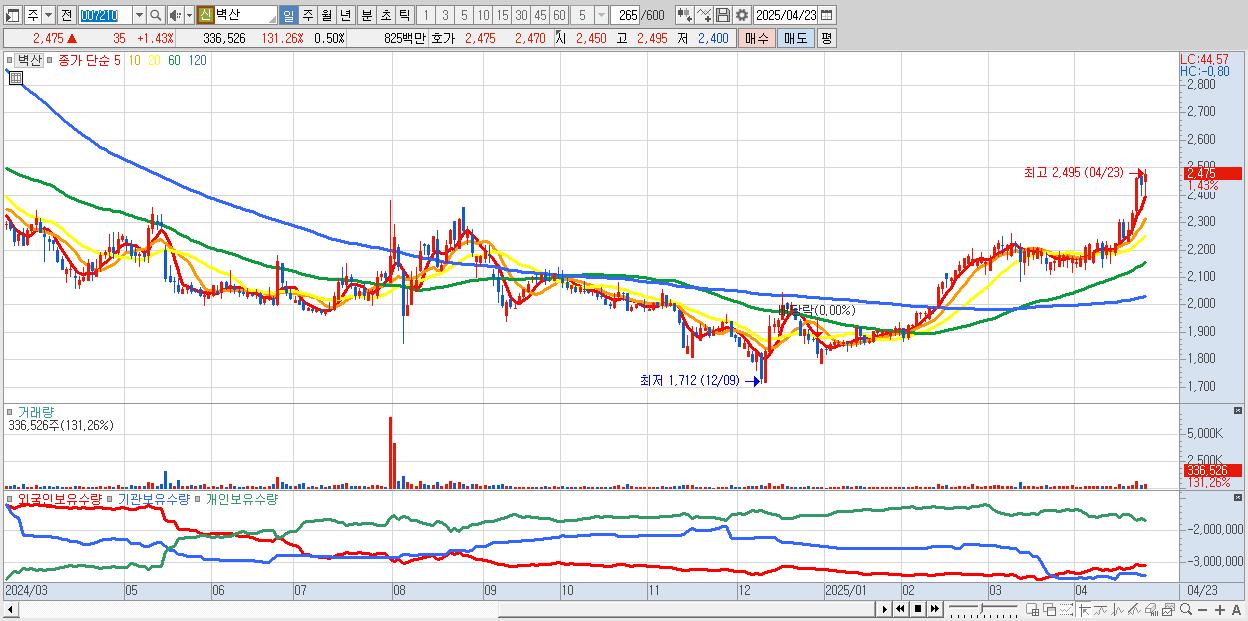
Task: Click the dotted chart region icon
Action: click(x=1067, y=609)
